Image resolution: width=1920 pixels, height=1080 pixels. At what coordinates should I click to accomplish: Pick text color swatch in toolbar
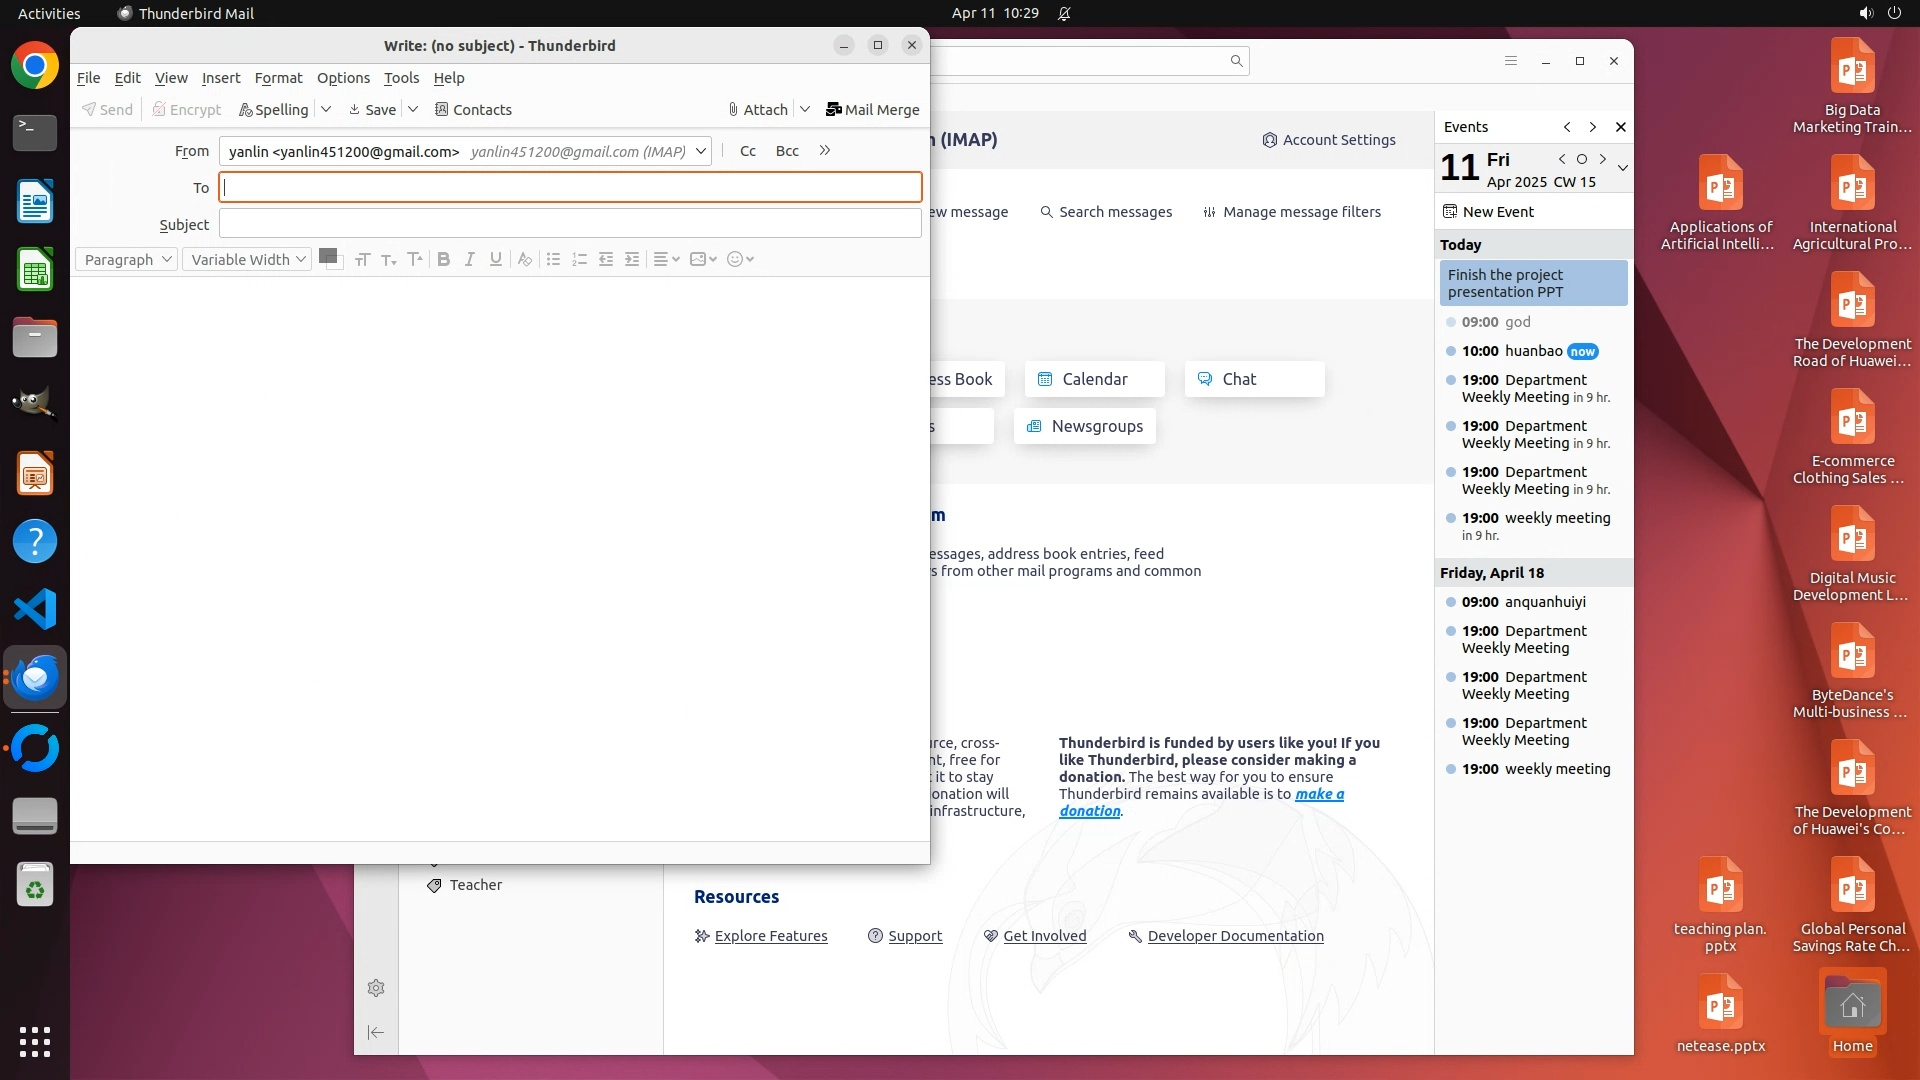(x=326, y=255)
